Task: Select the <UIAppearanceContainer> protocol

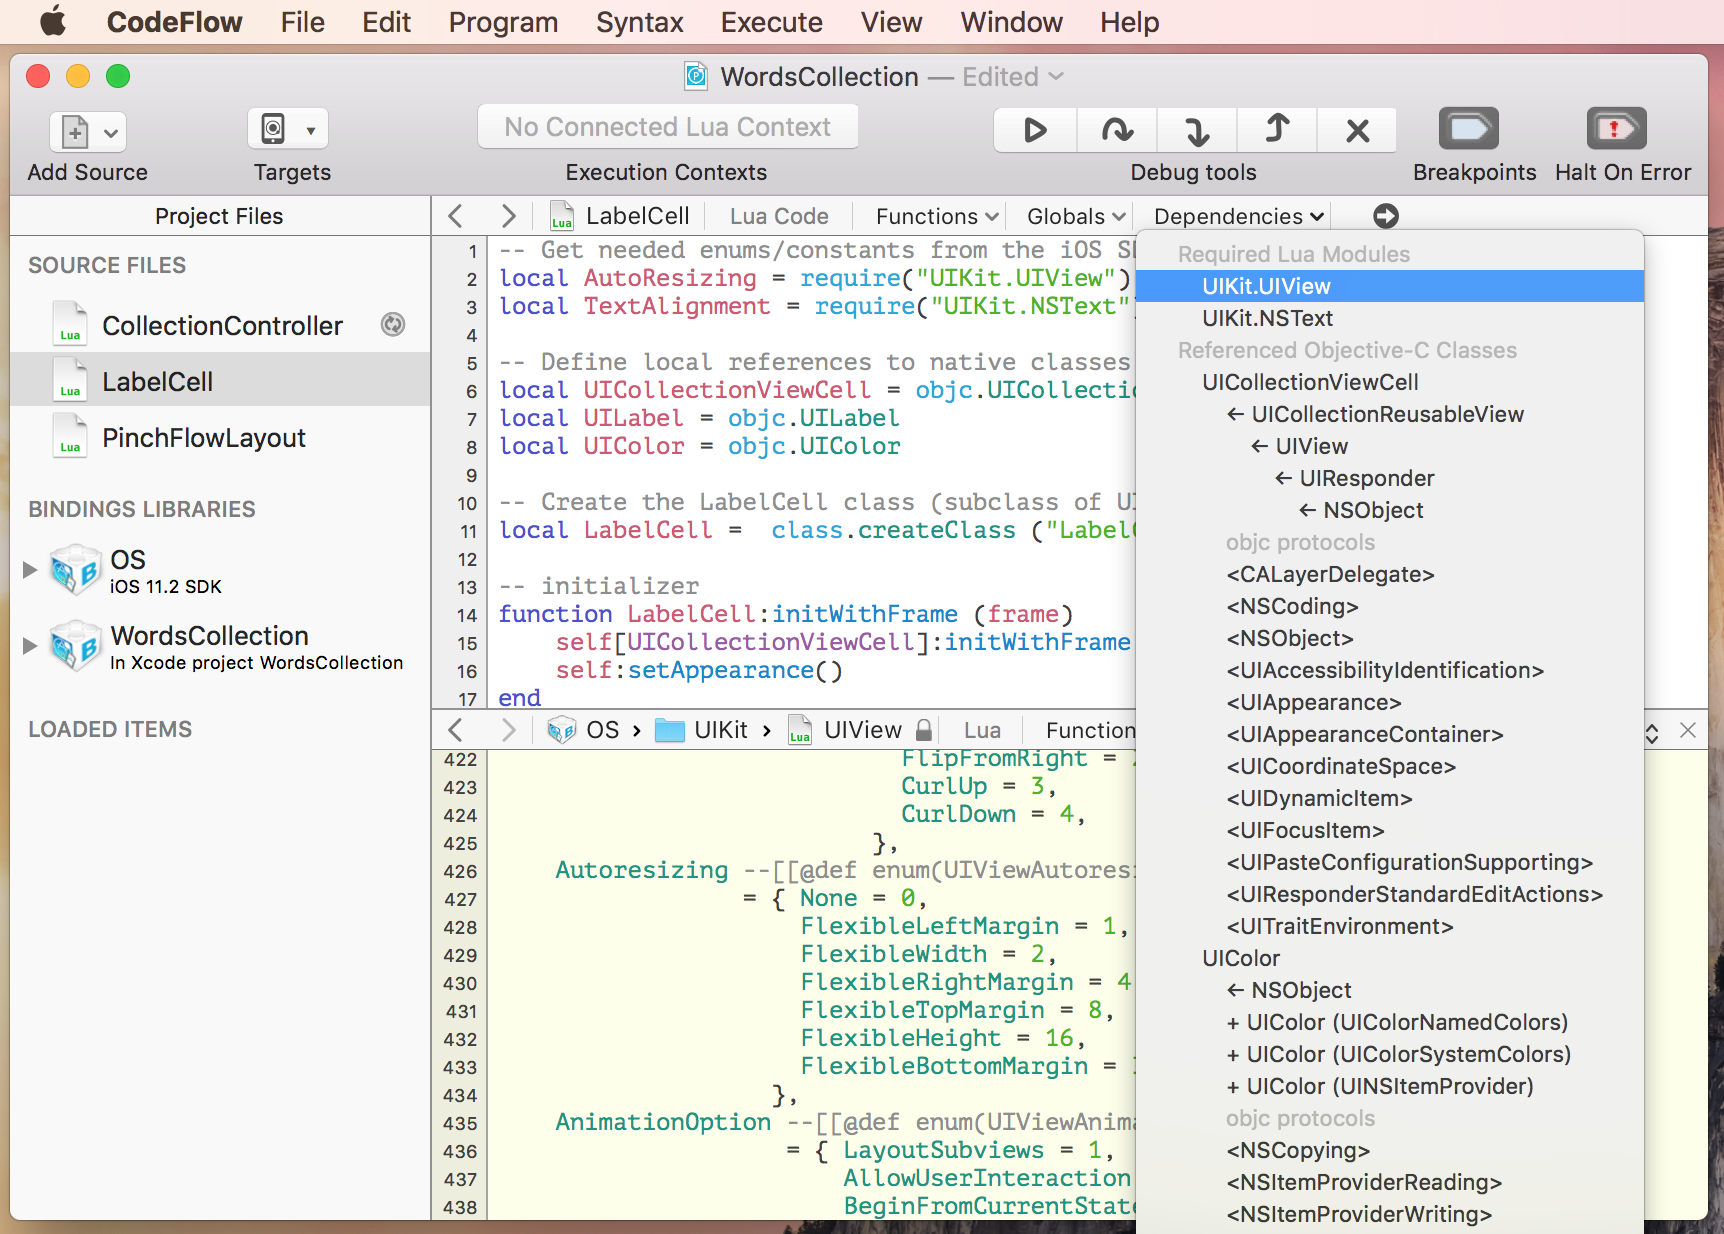Action: coord(1390,734)
